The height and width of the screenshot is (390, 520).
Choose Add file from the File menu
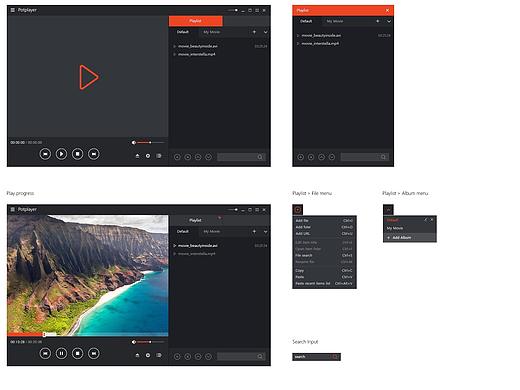pyautogui.click(x=324, y=221)
